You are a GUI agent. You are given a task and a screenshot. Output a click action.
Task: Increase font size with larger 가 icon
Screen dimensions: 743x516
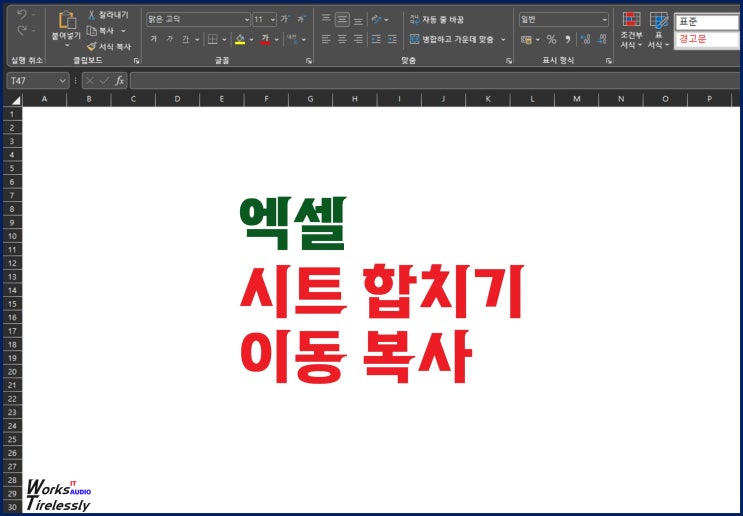click(284, 19)
